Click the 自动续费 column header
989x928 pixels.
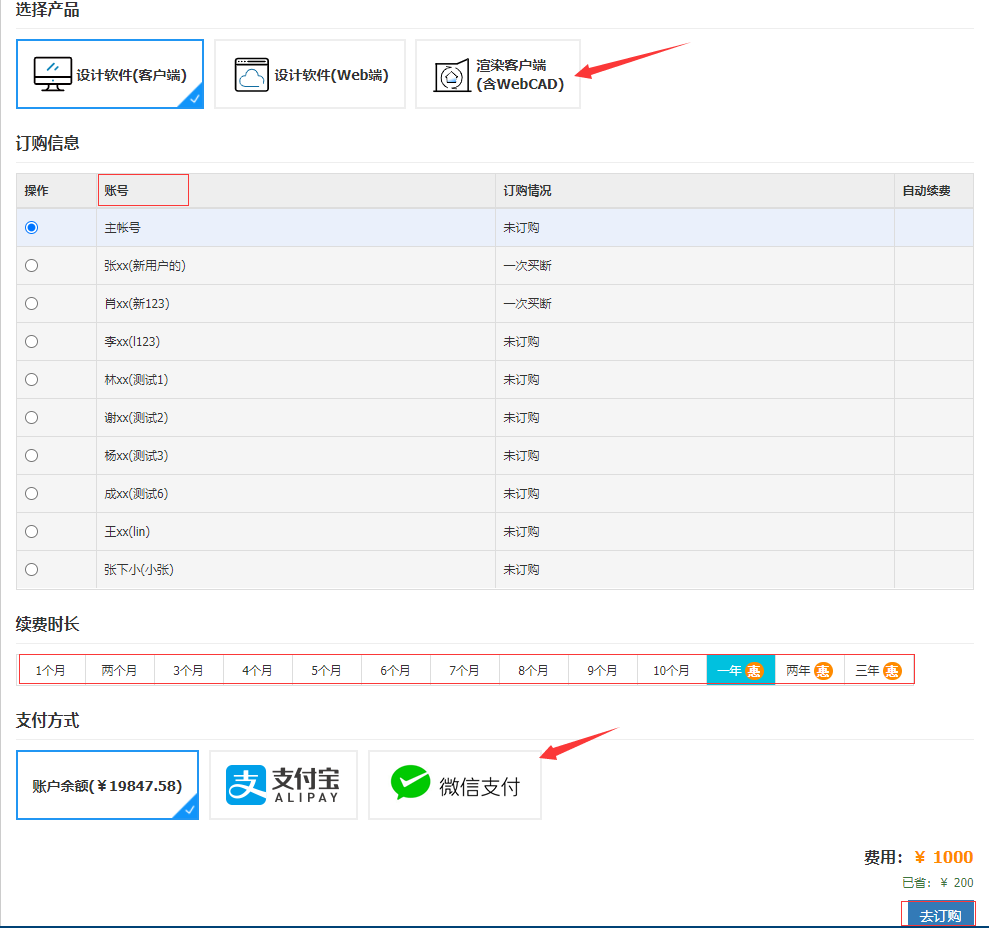point(926,190)
